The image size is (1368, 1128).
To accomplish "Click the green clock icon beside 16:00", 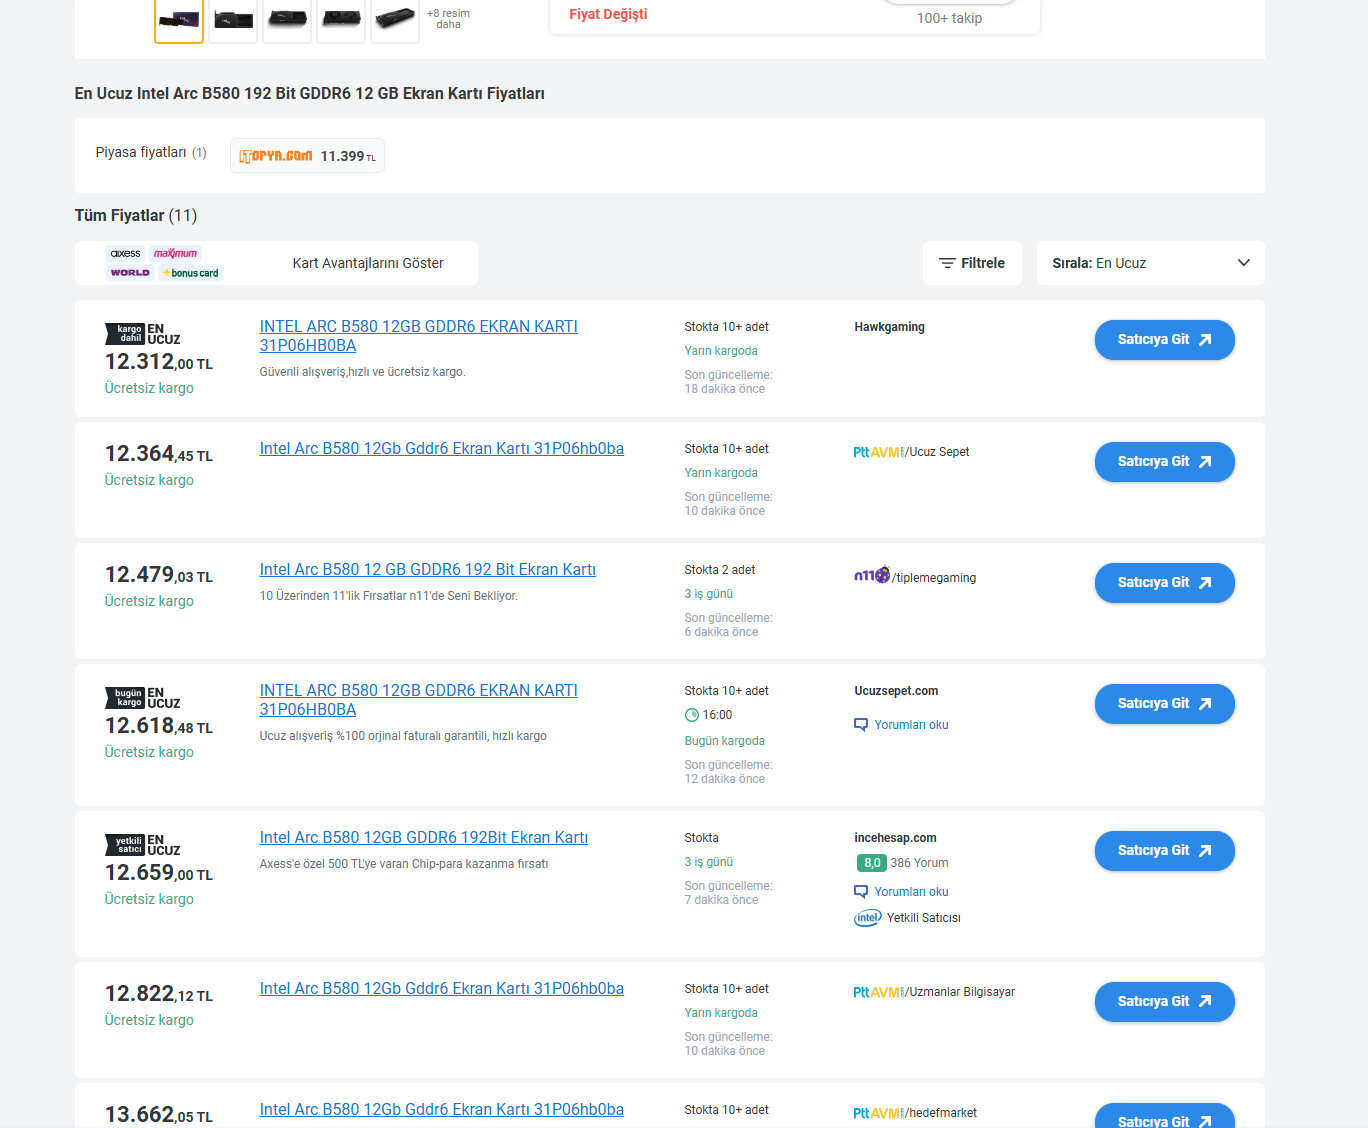I will [x=692, y=715].
